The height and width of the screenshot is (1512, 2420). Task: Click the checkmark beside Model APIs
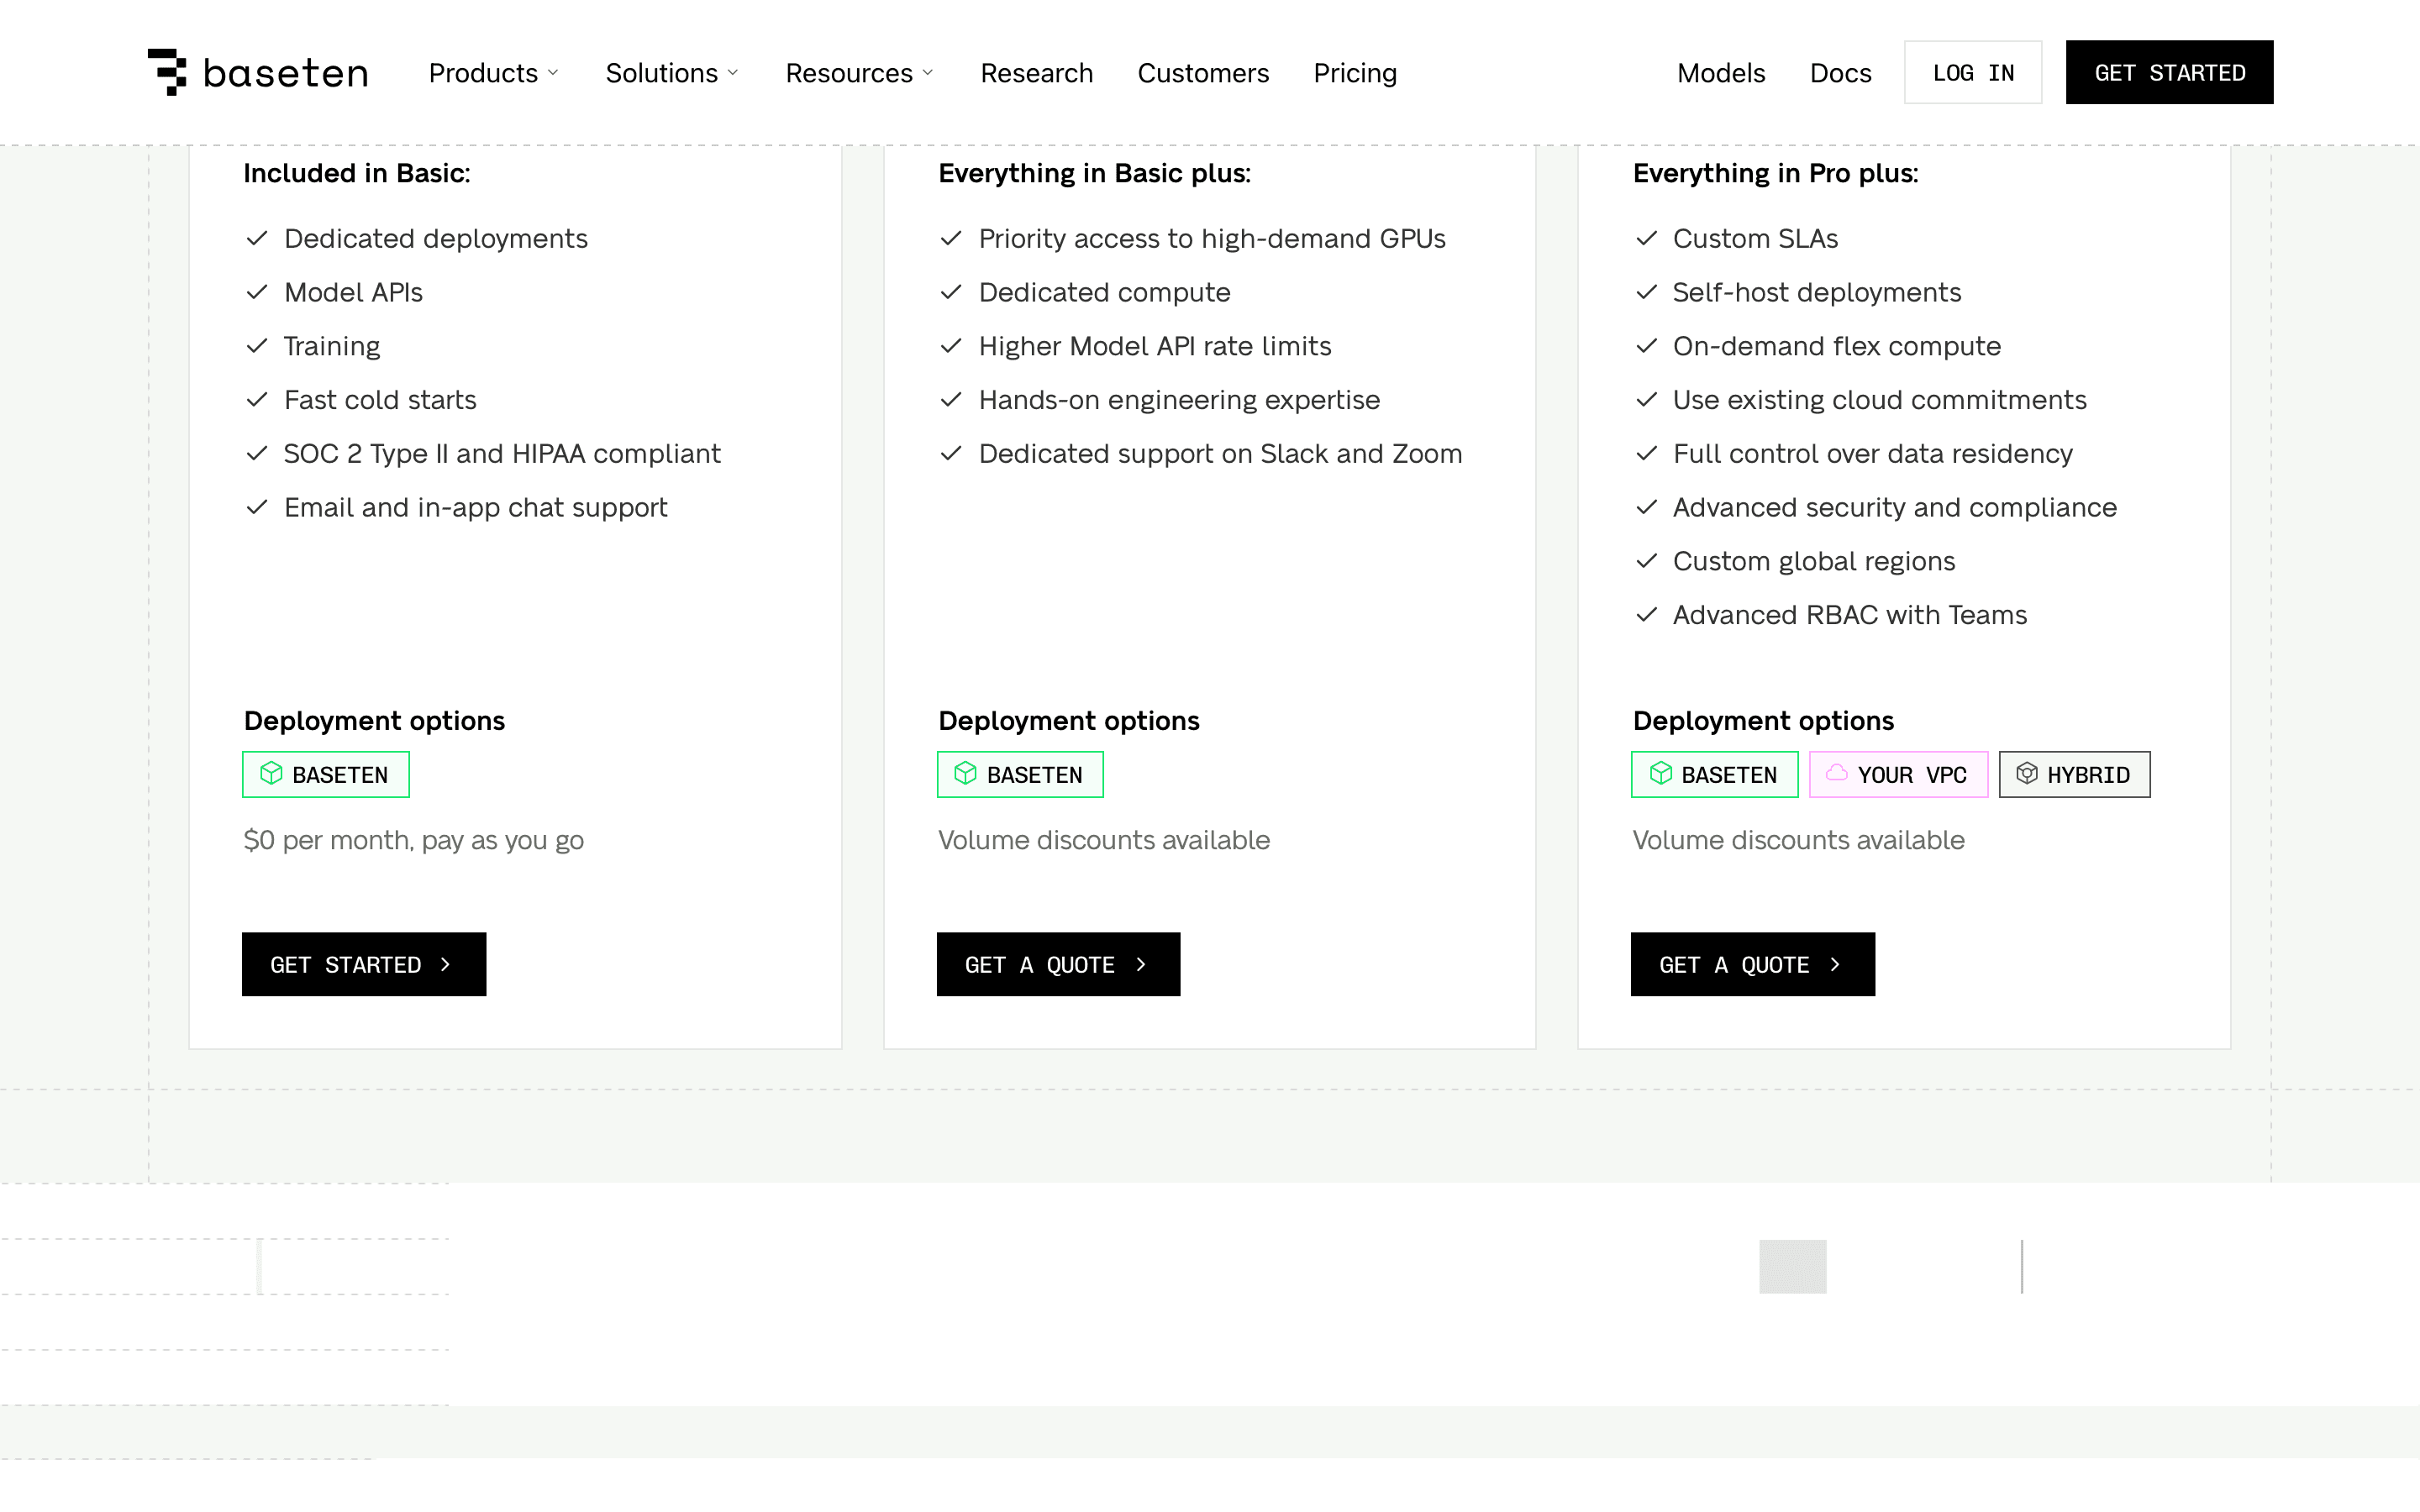(257, 292)
